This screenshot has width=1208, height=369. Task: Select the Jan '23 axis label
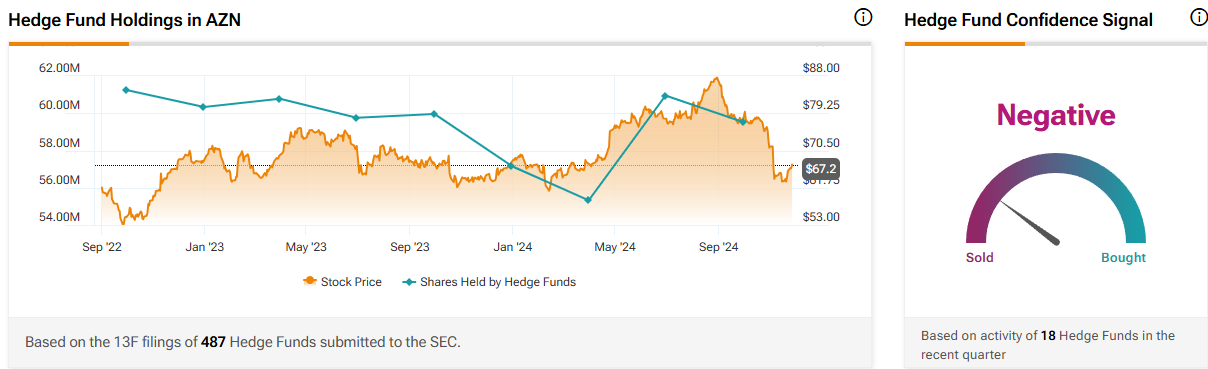[204, 245]
